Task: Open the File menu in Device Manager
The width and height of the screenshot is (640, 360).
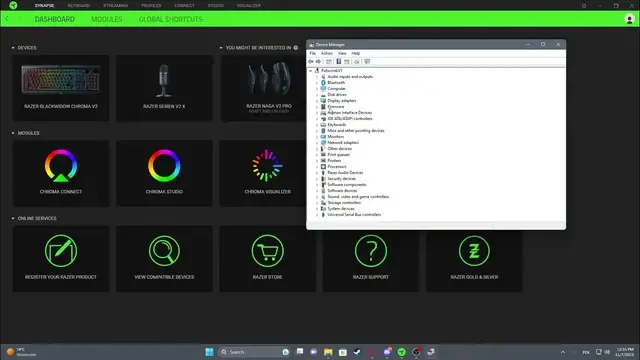Action: click(312, 53)
